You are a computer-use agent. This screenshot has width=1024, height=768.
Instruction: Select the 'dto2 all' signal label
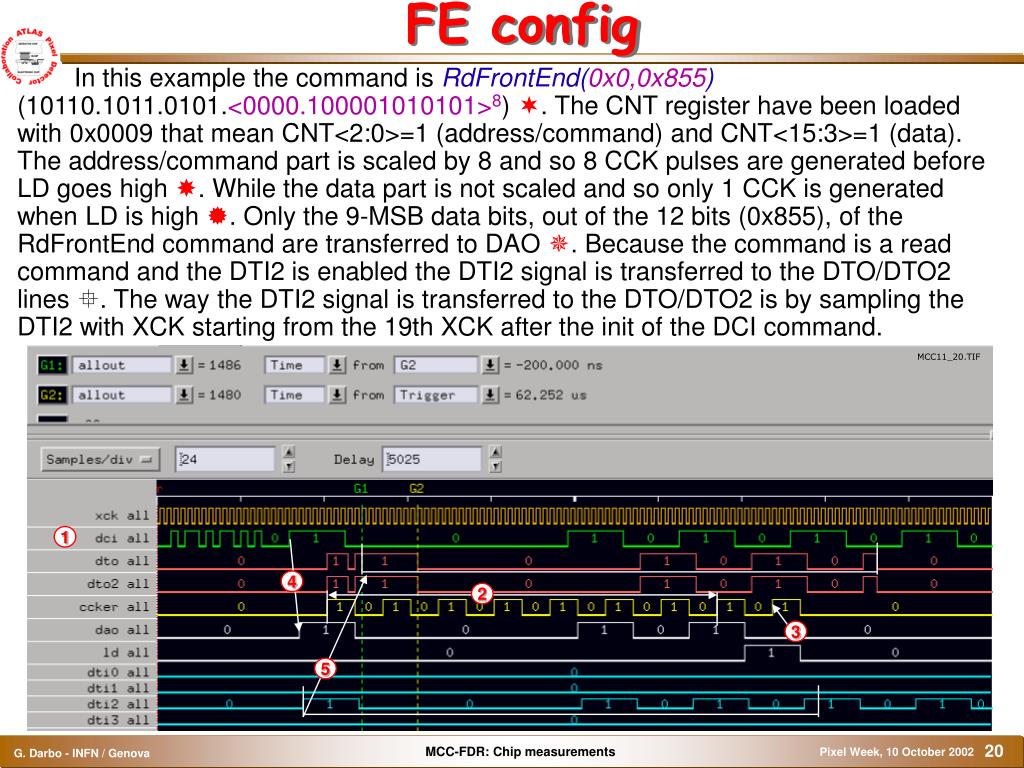tap(119, 584)
